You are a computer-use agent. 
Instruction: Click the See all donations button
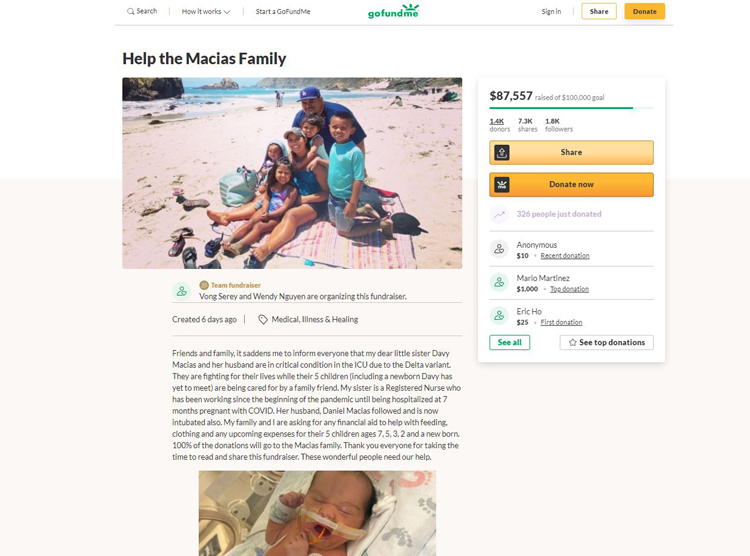pos(509,343)
